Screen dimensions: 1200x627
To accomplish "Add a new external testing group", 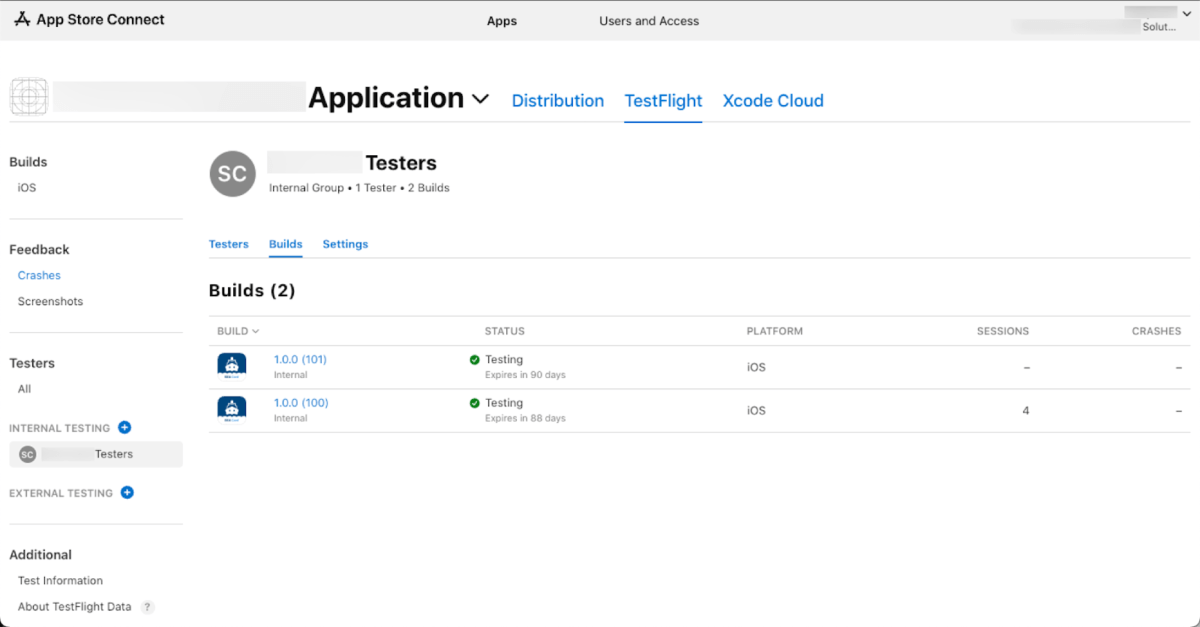I will (x=127, y=492).
